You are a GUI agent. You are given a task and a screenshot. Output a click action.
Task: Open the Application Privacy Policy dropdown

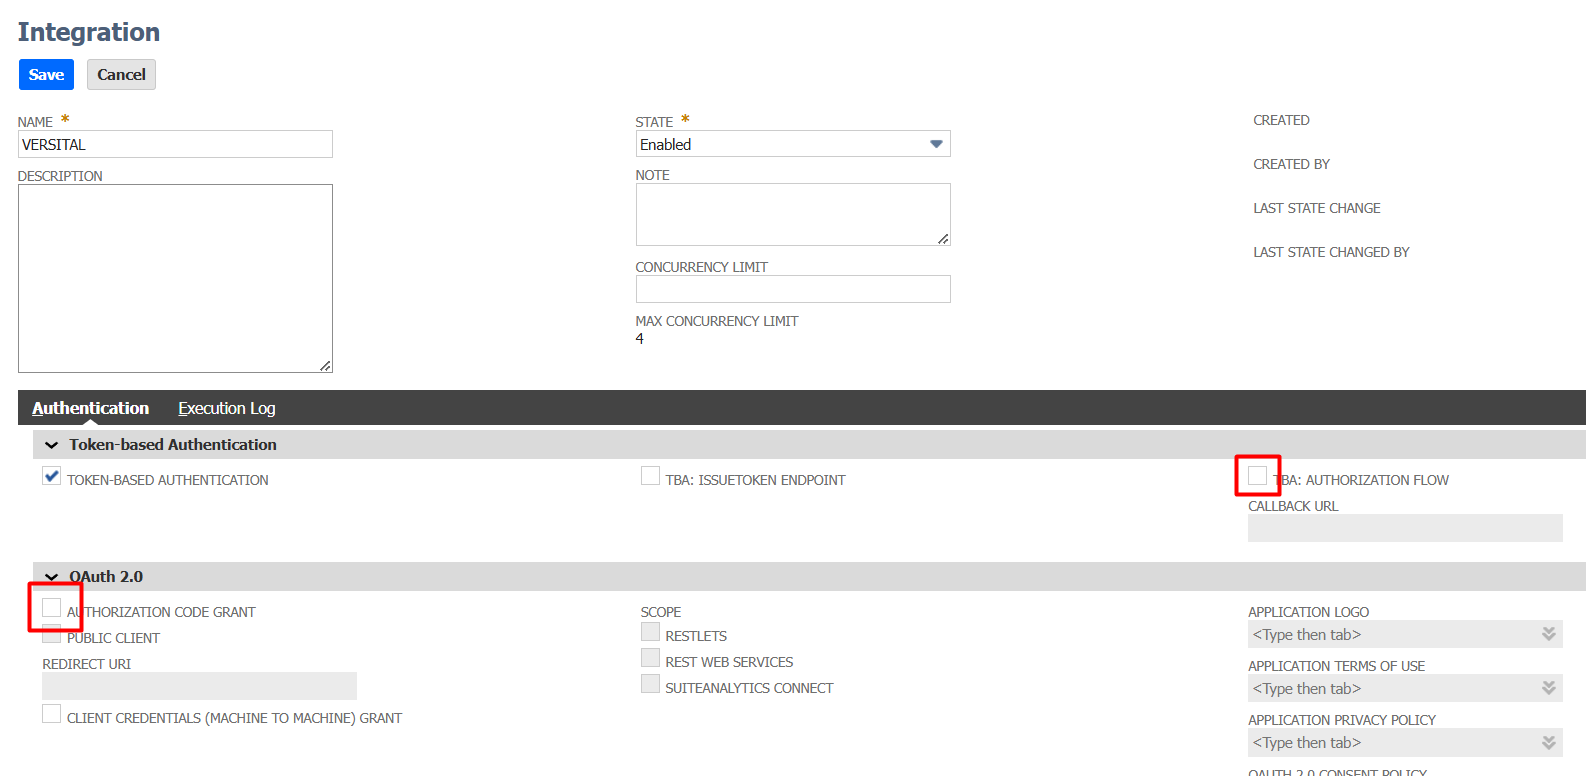tap(1548, 742)
